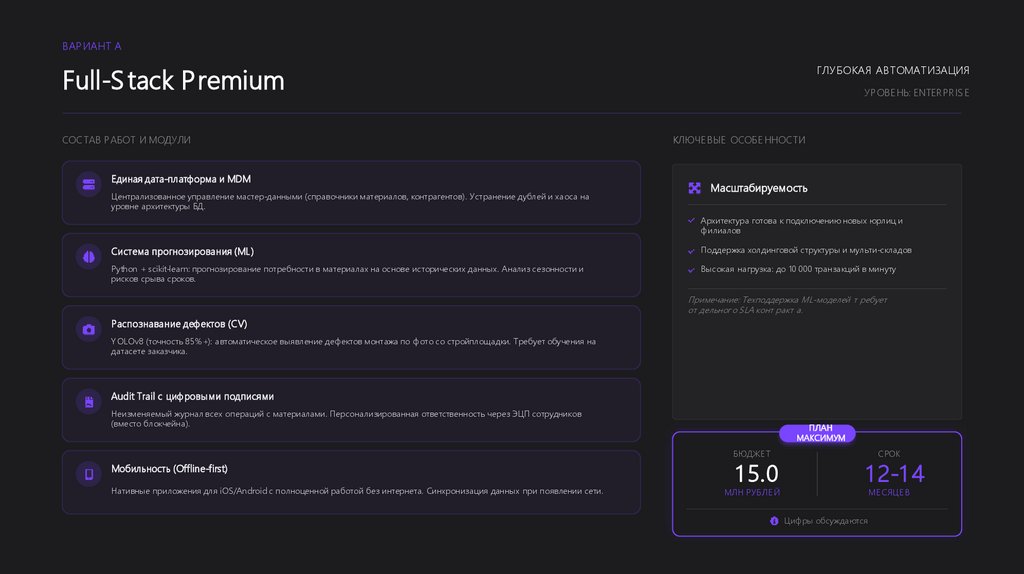Image resolution: width=1024 pixels, height=574 pixels.
Task: Click the СОСТАВ РАБОТ И МОДУЛИ heading
Action: (x=126, y=140)
